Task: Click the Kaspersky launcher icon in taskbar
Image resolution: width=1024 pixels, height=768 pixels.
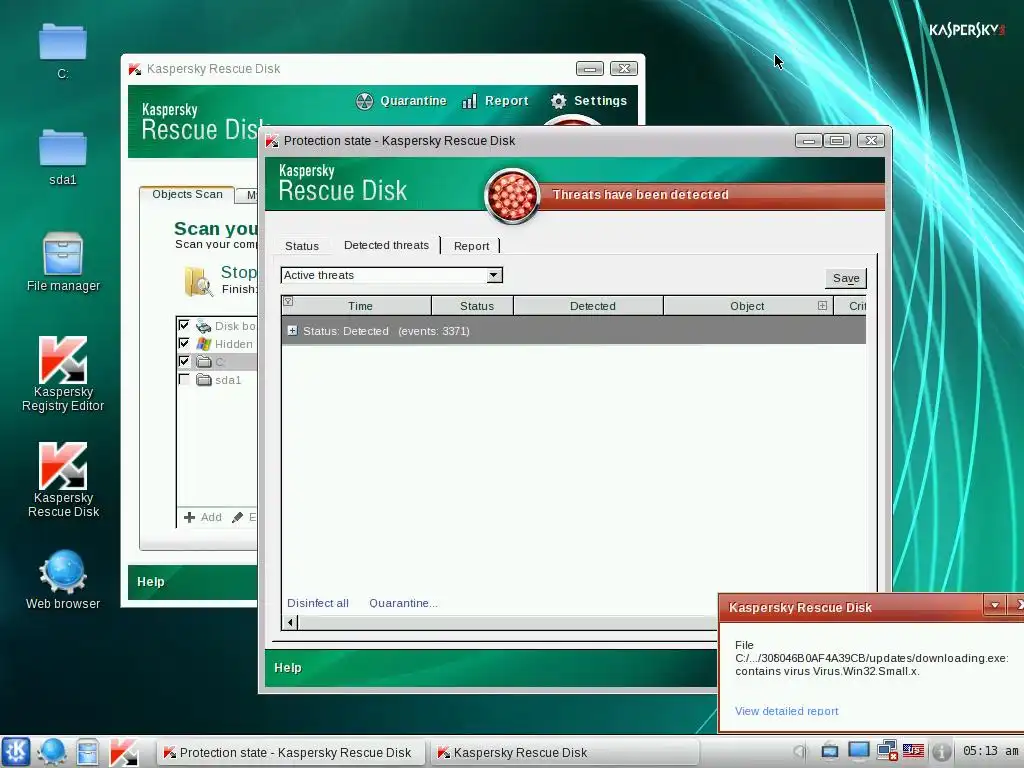Action: (123, 752)
